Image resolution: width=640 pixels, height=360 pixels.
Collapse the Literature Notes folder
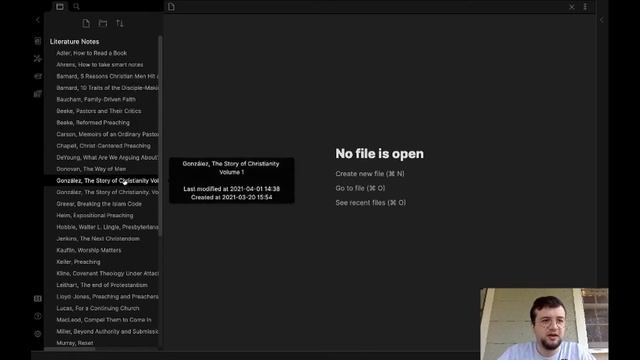coord(74,42)
